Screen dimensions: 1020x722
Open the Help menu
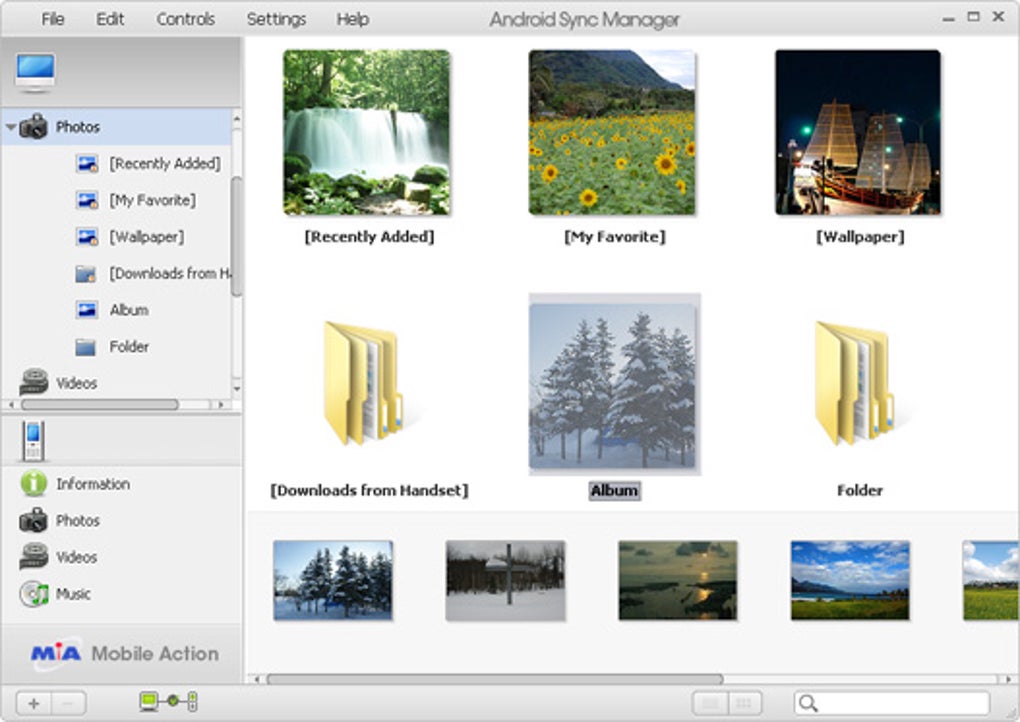click(353, 20)
